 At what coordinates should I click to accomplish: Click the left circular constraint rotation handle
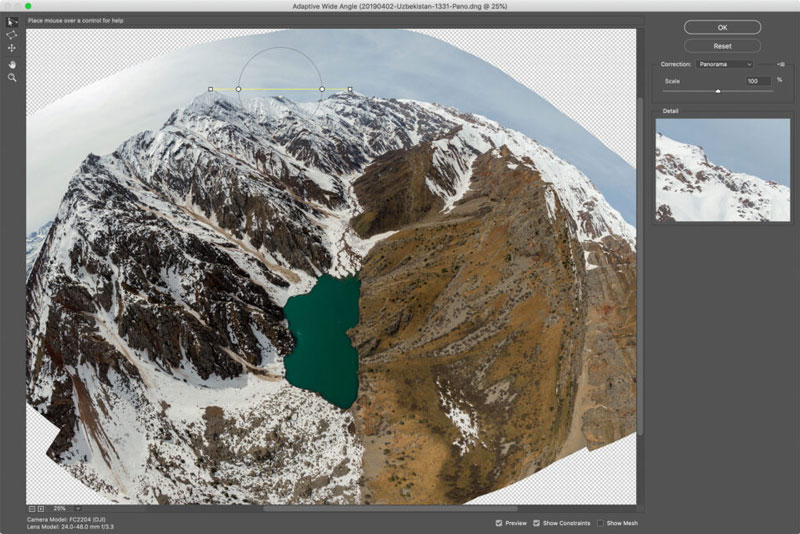tap(238, 89)
